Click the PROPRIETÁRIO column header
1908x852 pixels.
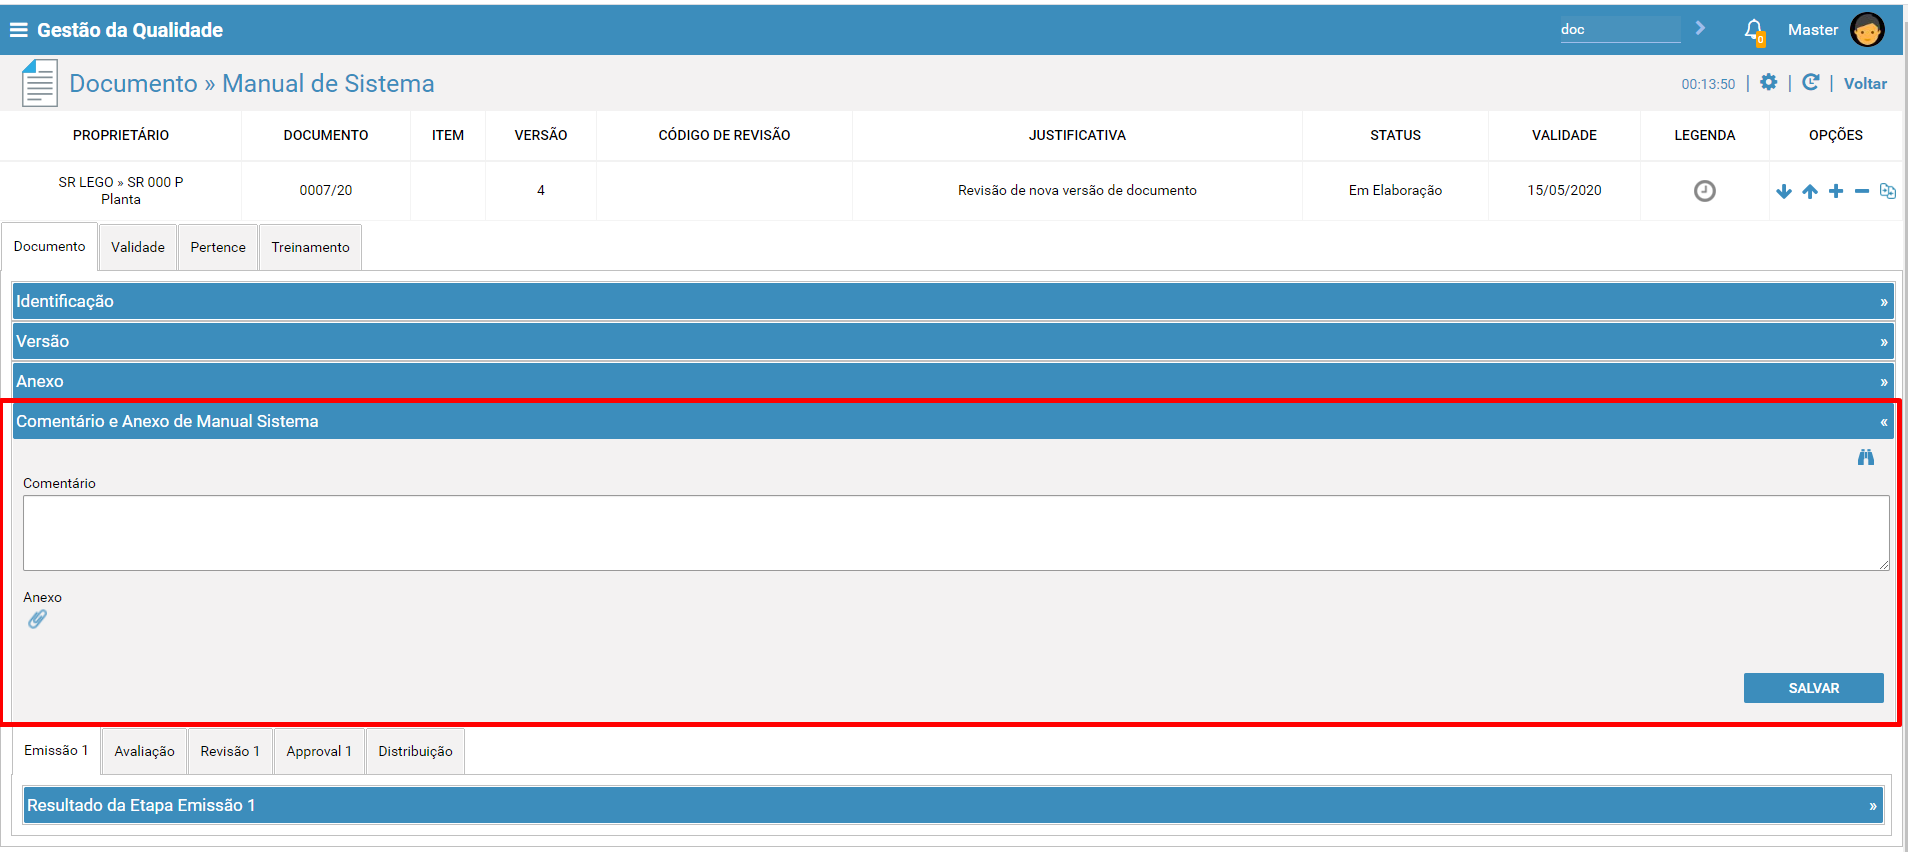(121, 135)
